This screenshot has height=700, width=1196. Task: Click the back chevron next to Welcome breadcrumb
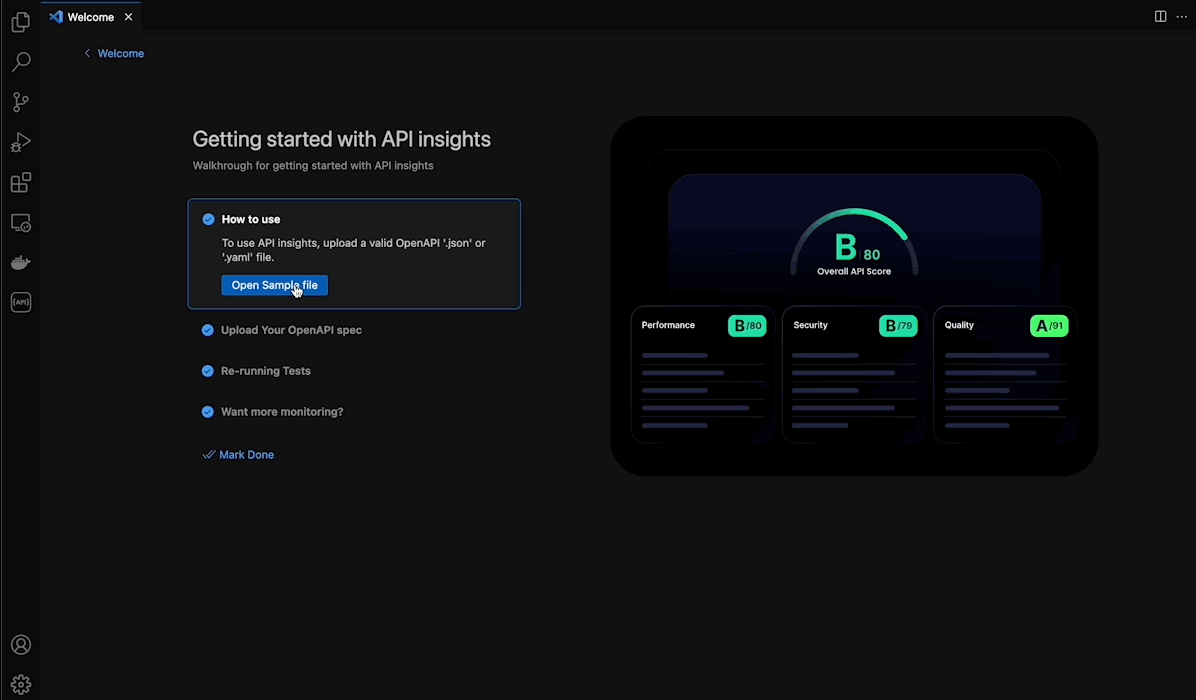pos(88,53)
